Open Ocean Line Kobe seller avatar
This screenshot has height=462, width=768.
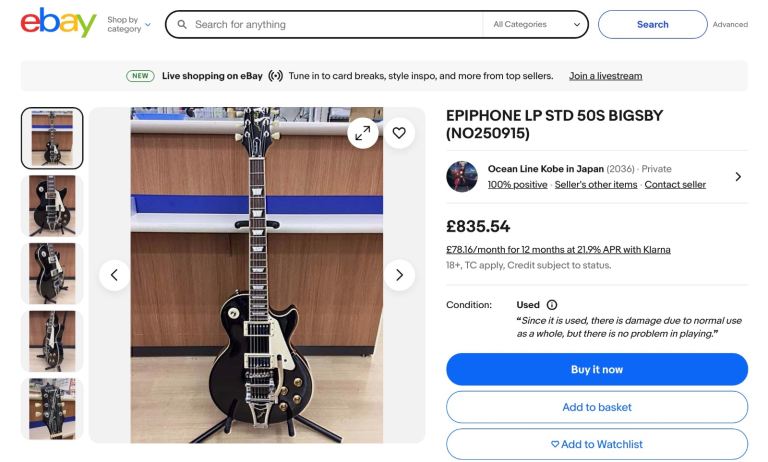(461, 177)
